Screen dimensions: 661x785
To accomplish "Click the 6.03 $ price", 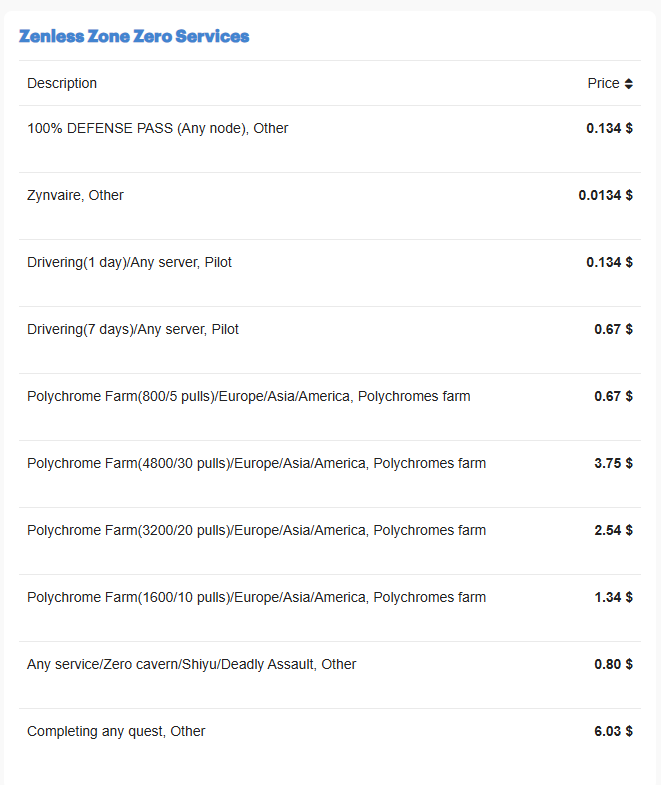I will tap(613, 732).
